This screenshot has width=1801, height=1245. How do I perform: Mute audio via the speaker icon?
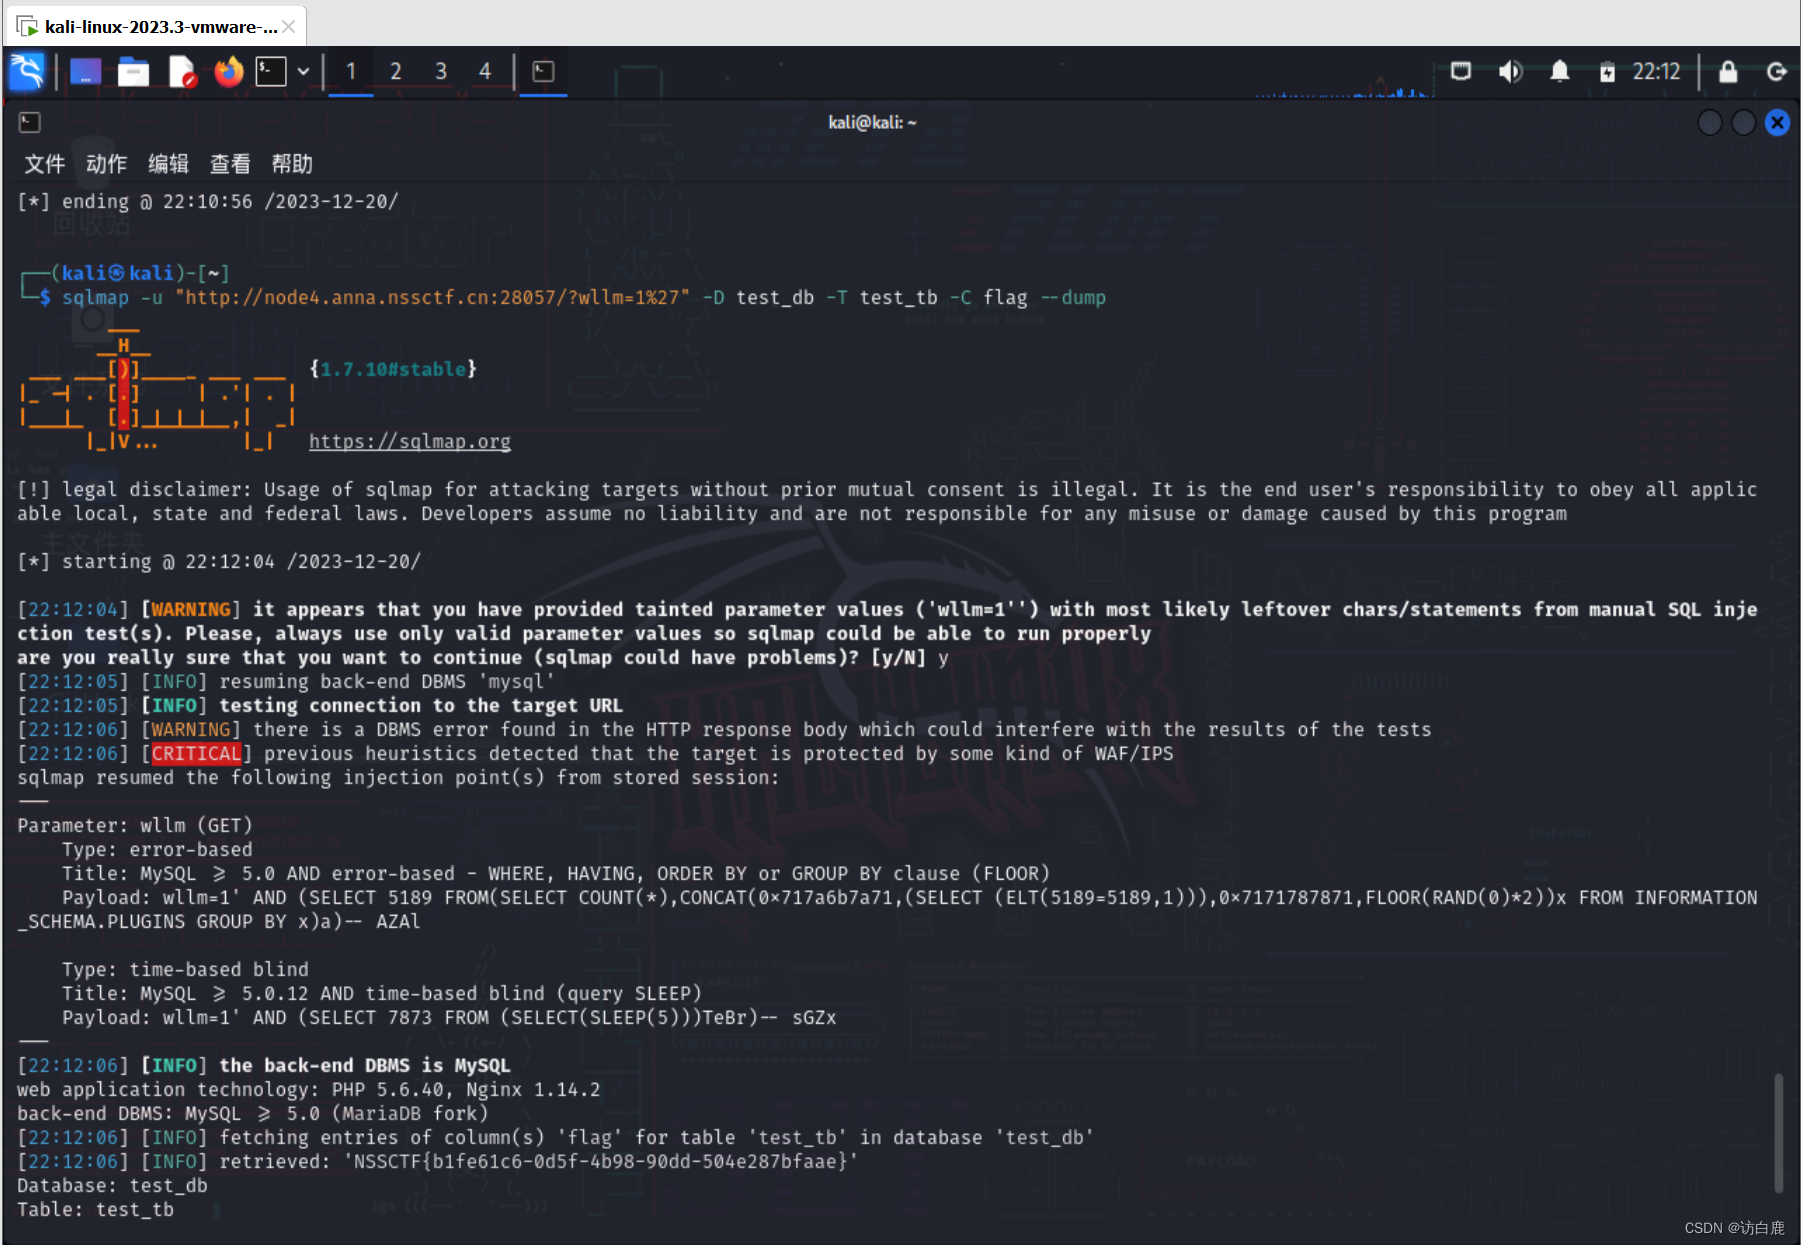[x=1510, y=71]
